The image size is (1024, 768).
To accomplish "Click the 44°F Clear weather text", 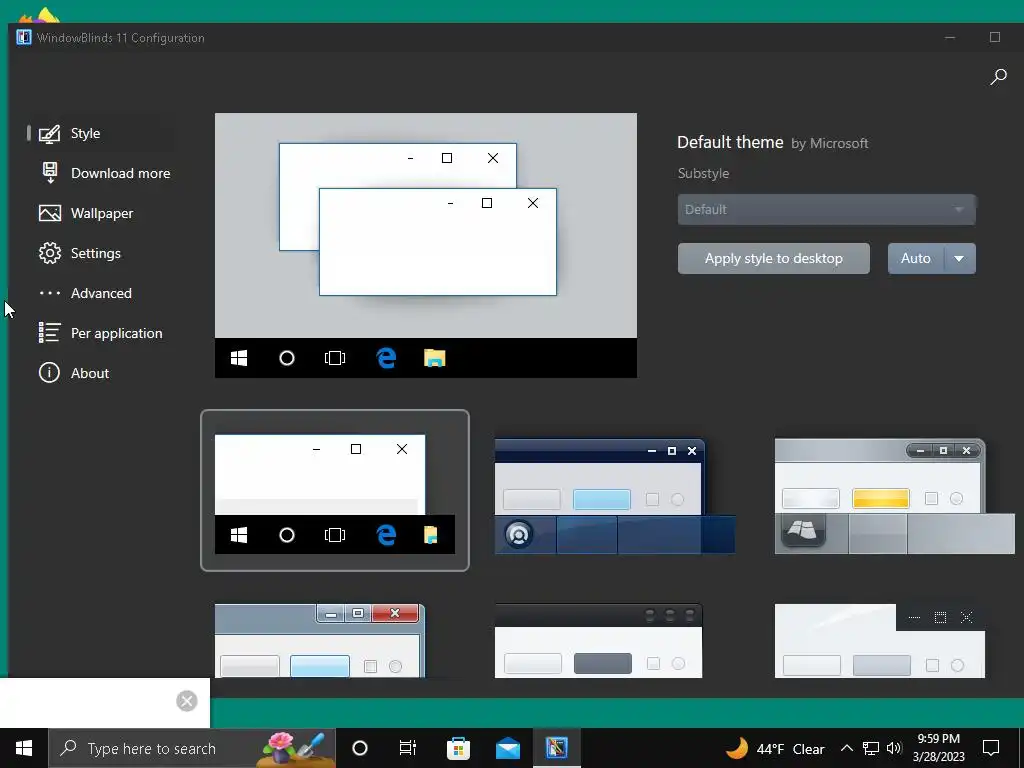I will (790, 748).
